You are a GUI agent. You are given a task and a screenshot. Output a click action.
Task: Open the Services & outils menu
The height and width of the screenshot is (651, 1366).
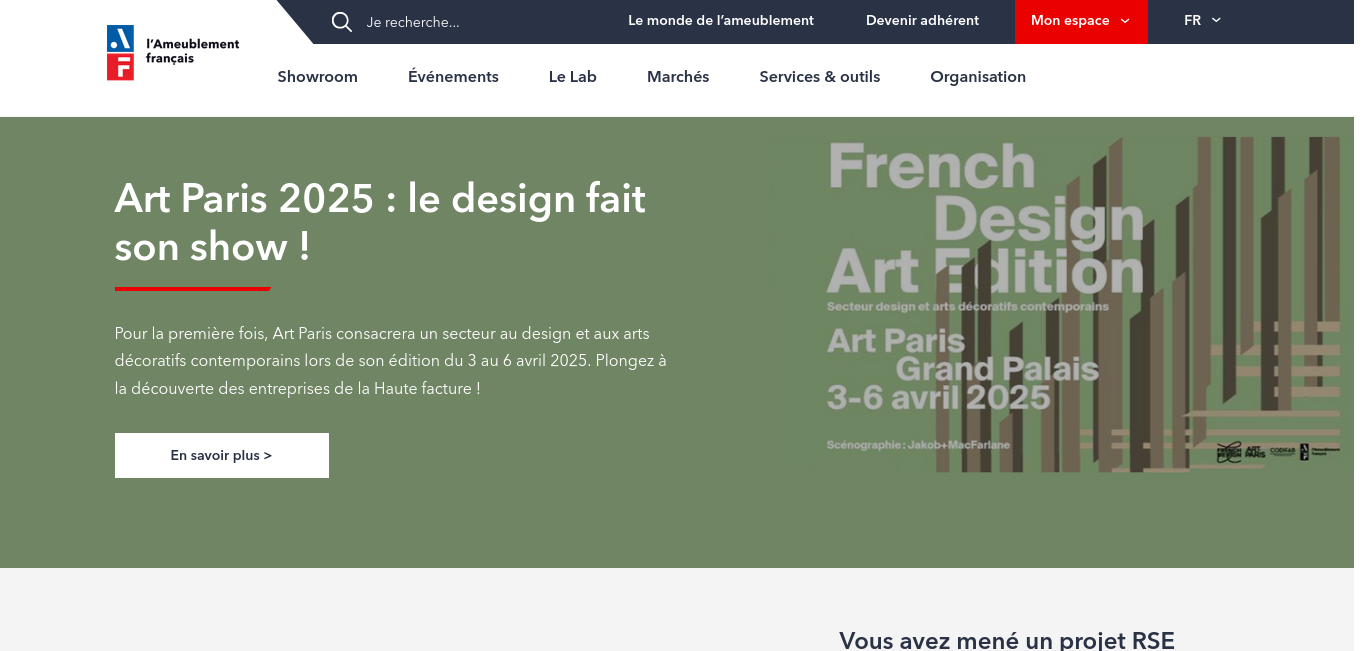(x=820, y=77)
